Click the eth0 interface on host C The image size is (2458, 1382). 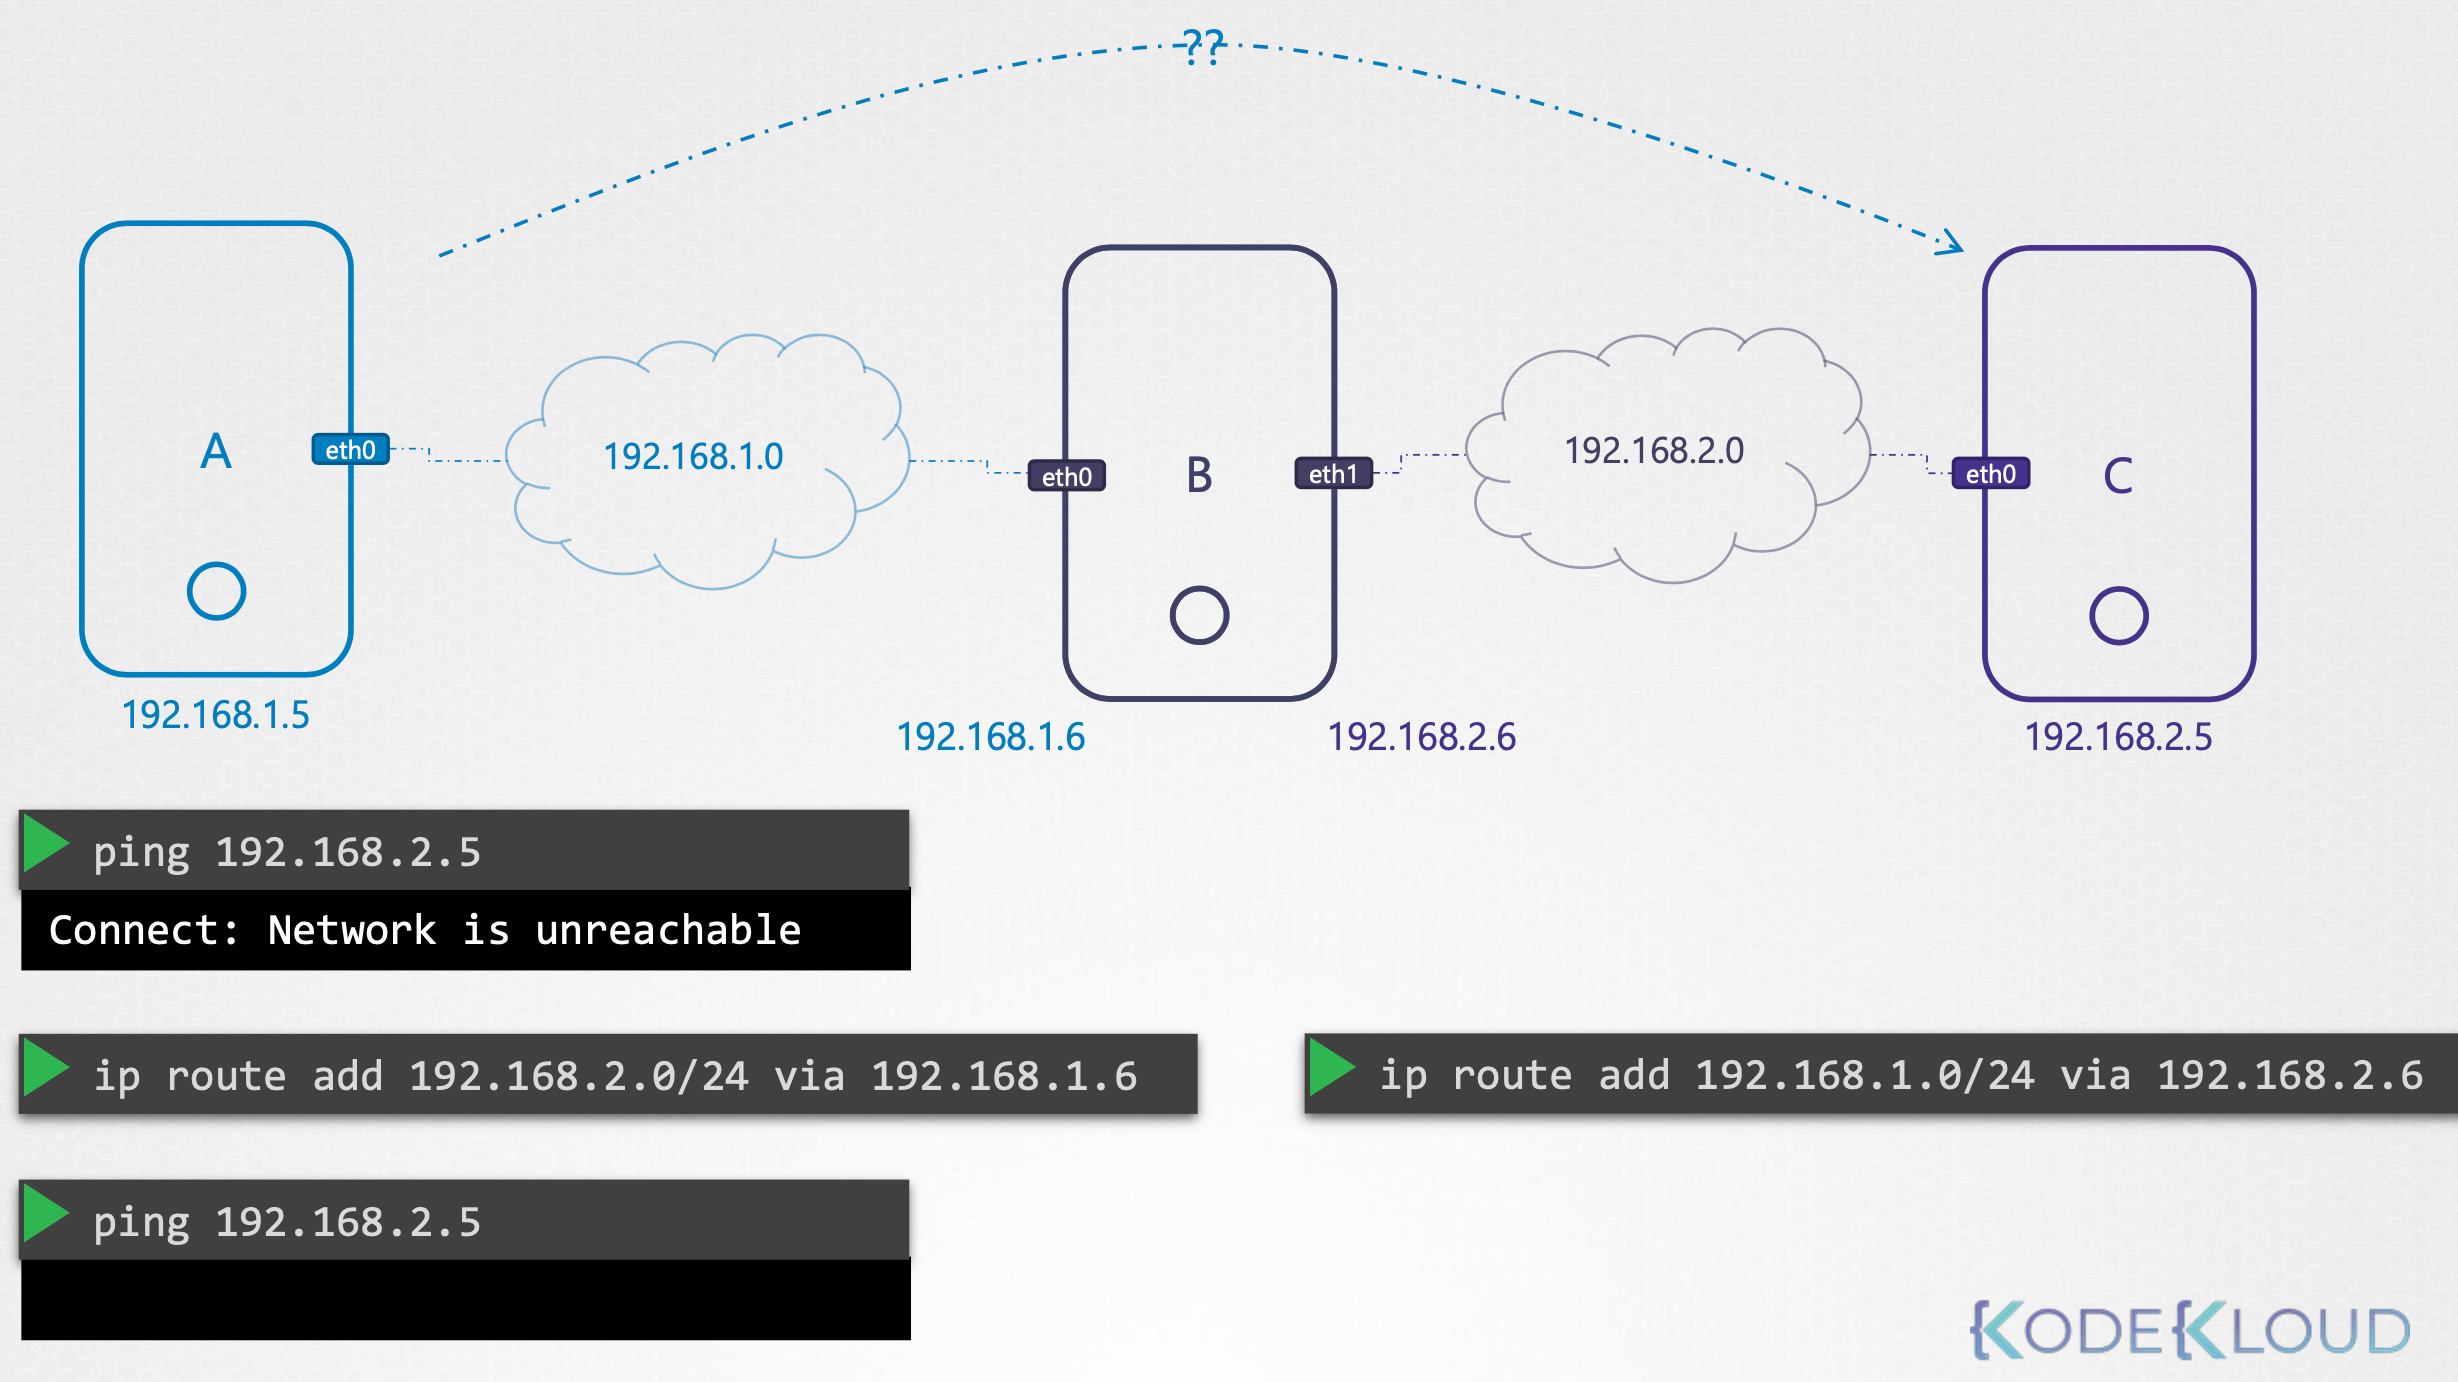(x=1990, y=474)
